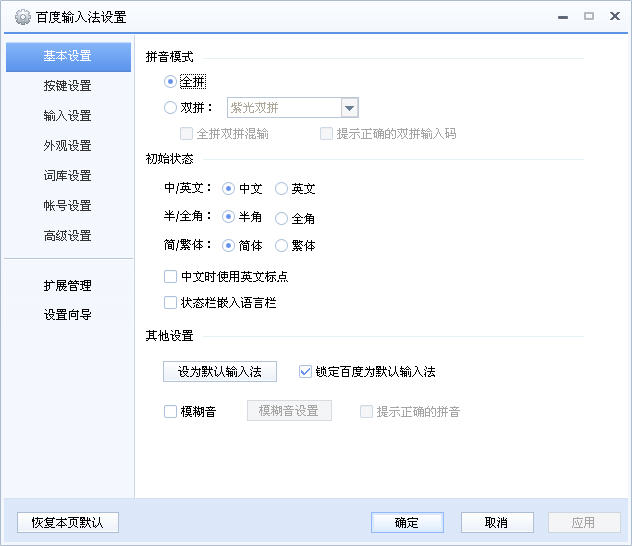Go to 外观设置 section
632x546 pixels.
pyautogui.click(x=67, y=146)
